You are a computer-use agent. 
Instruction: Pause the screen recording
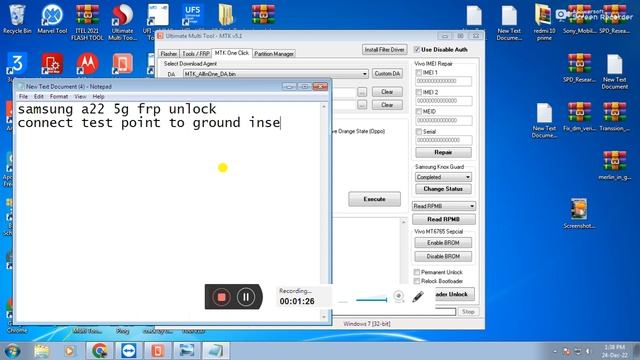[x=246, y=297]
